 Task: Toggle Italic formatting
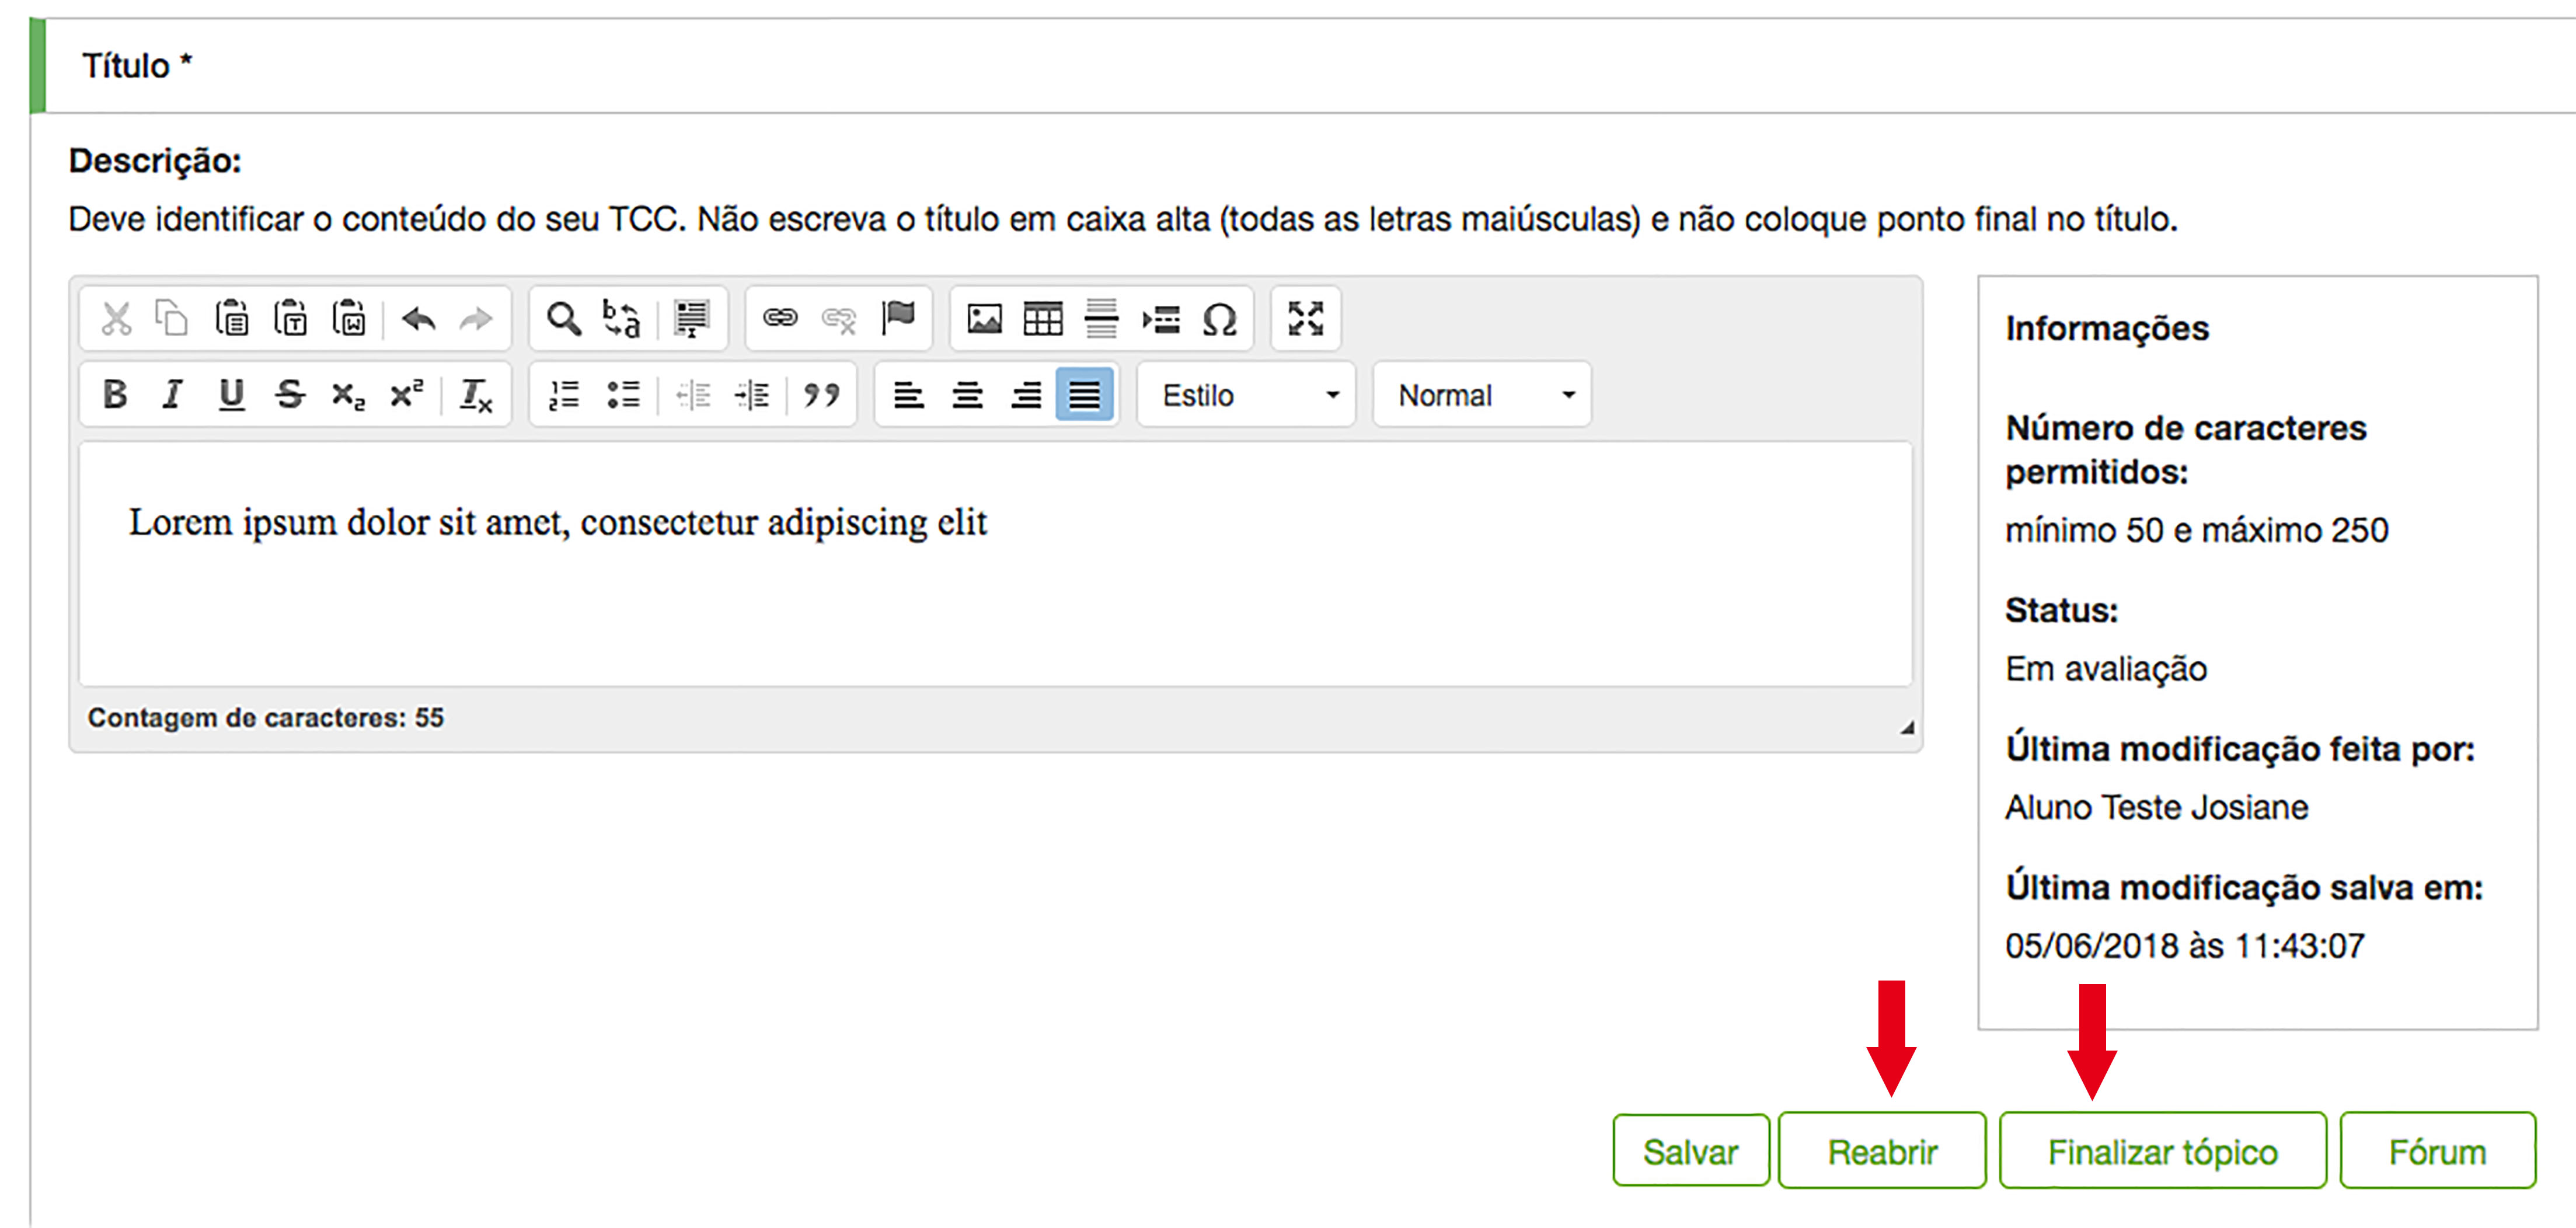[173, 395]
